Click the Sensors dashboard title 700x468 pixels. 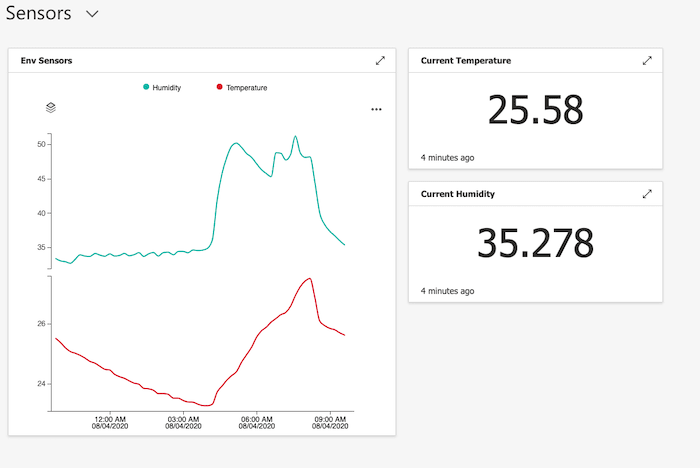point(38,13)
